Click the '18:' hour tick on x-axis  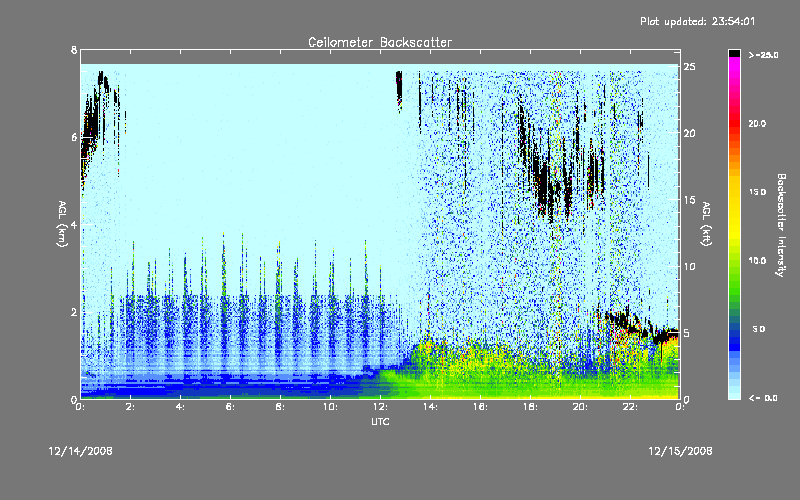pyautogui.click(x=531, y=407)
